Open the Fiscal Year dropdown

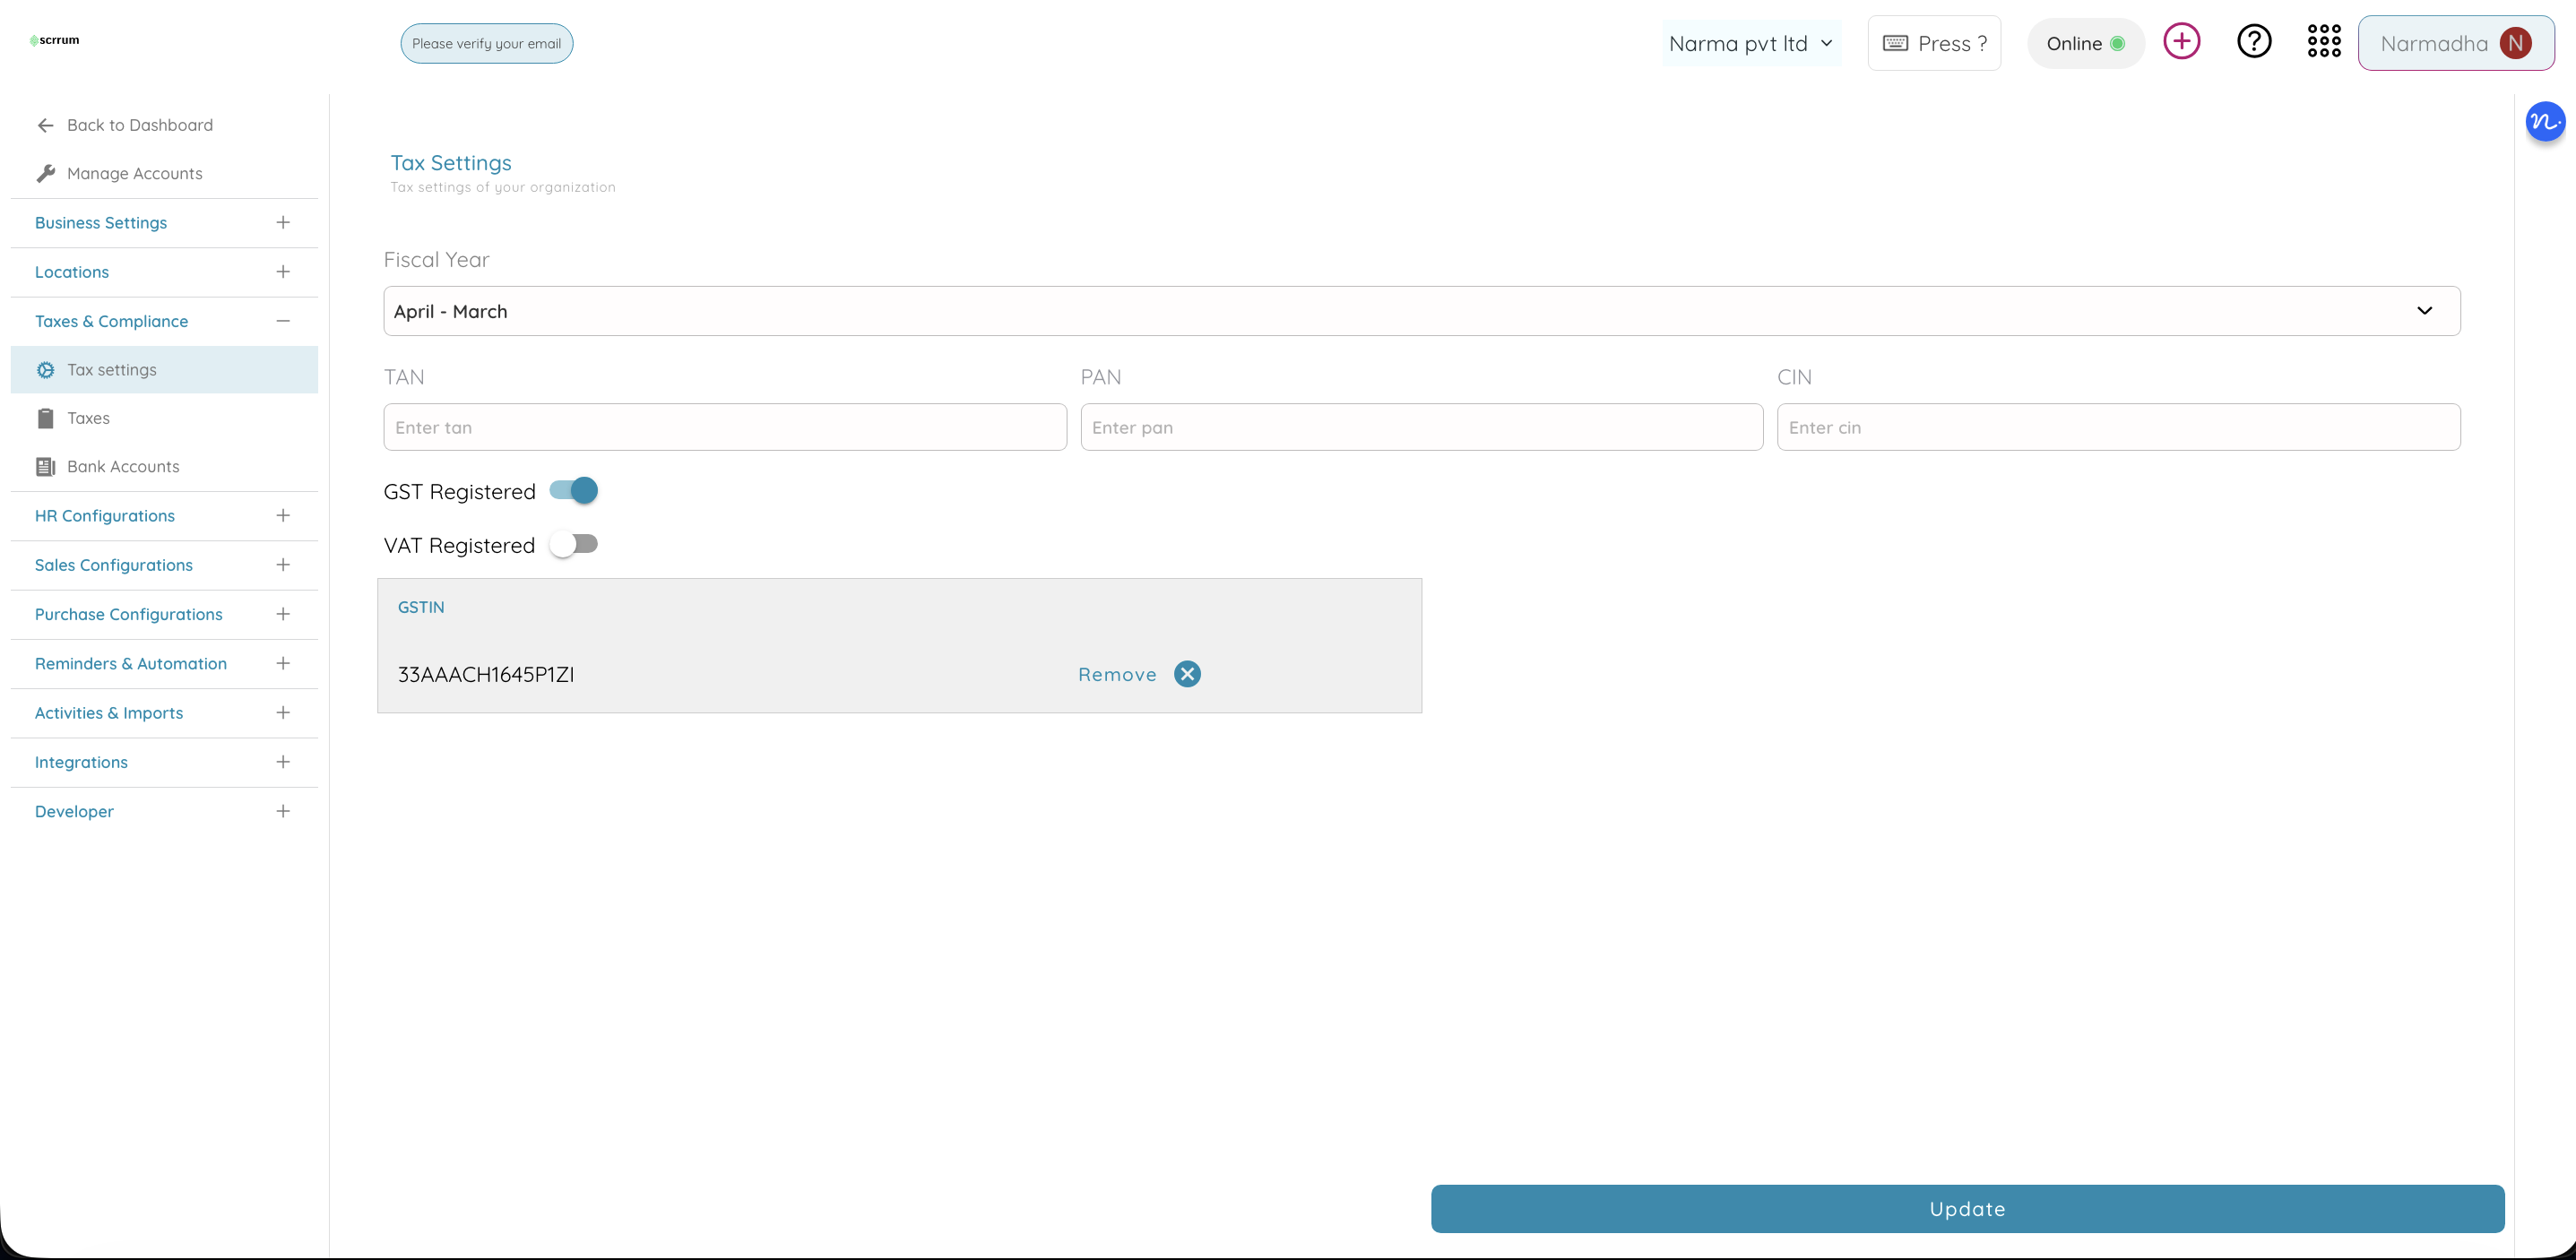[1420, 311]
